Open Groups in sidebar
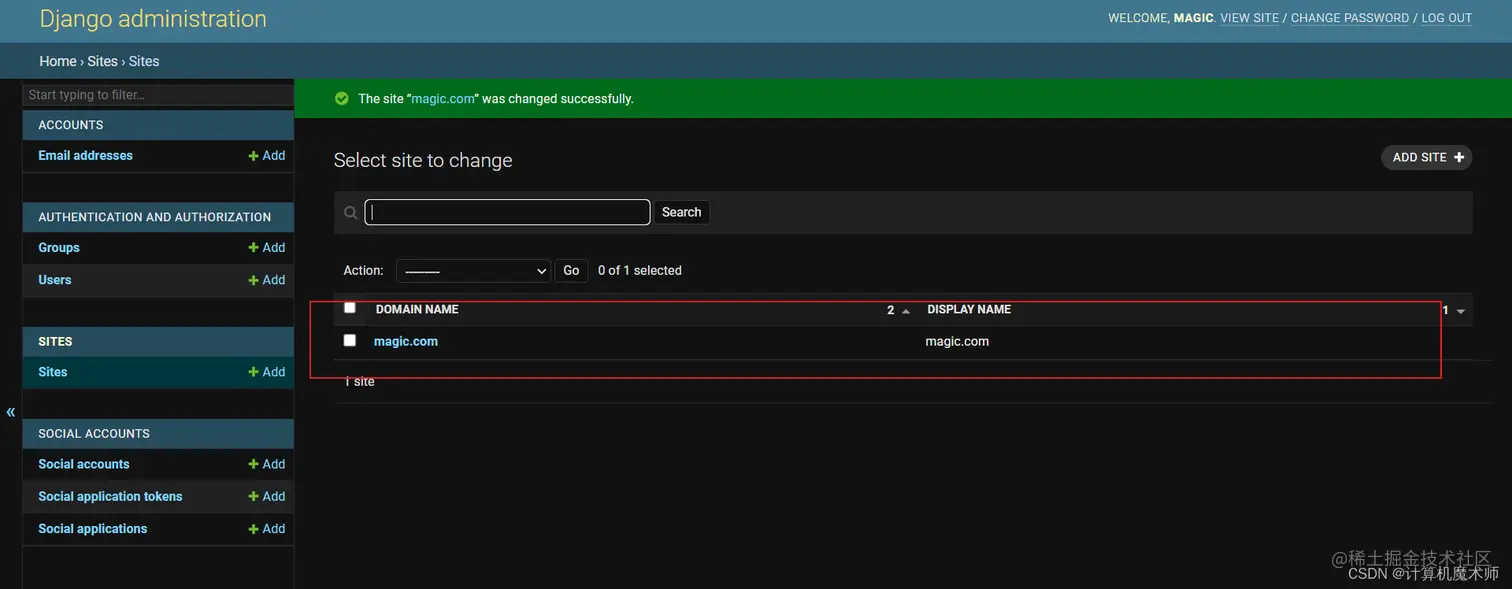1512x589 pixels. [x=59, y=248]
